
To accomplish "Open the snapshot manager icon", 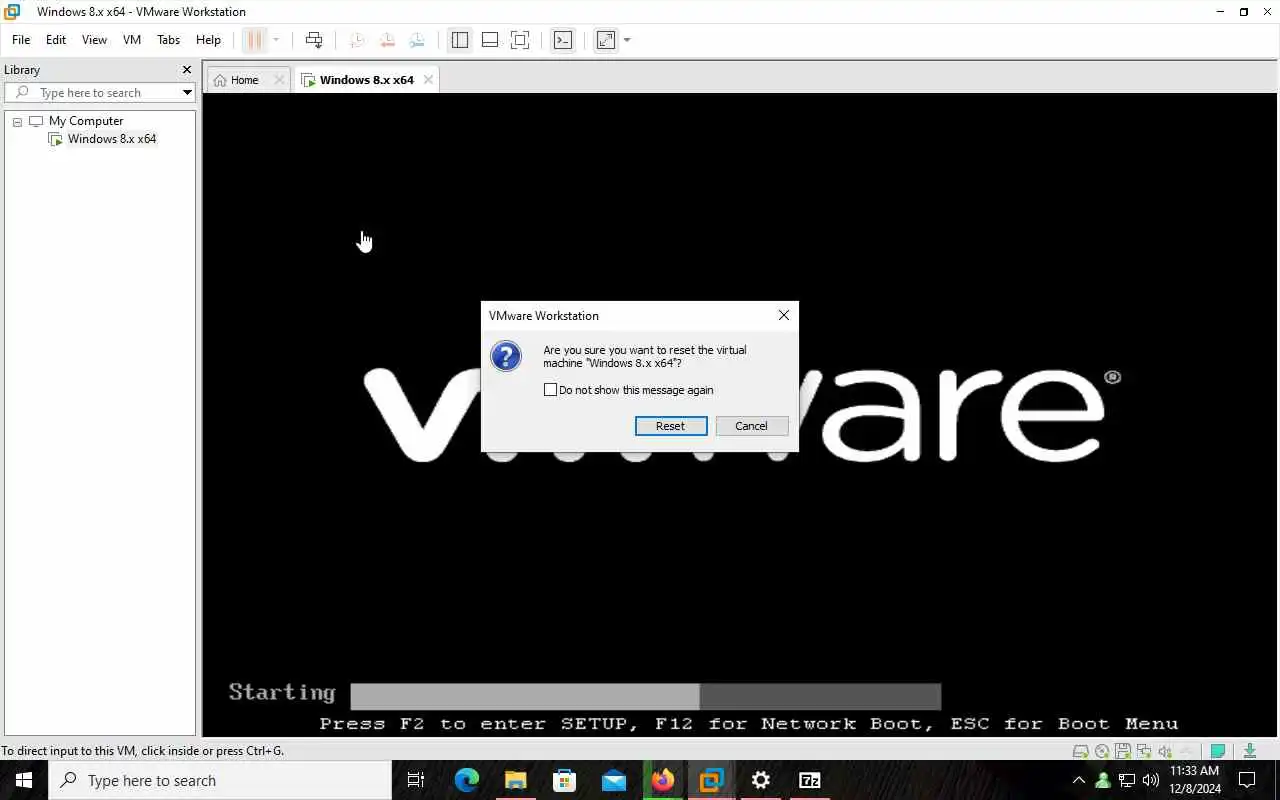I will pos(417,40).
